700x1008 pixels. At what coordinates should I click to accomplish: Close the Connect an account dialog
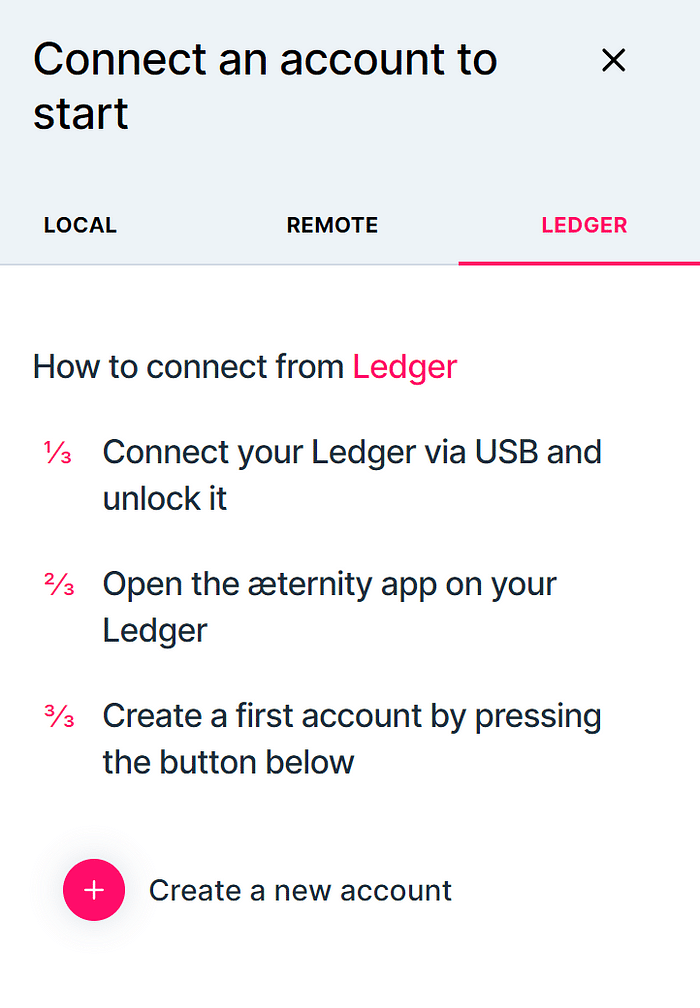pos(613,61)
